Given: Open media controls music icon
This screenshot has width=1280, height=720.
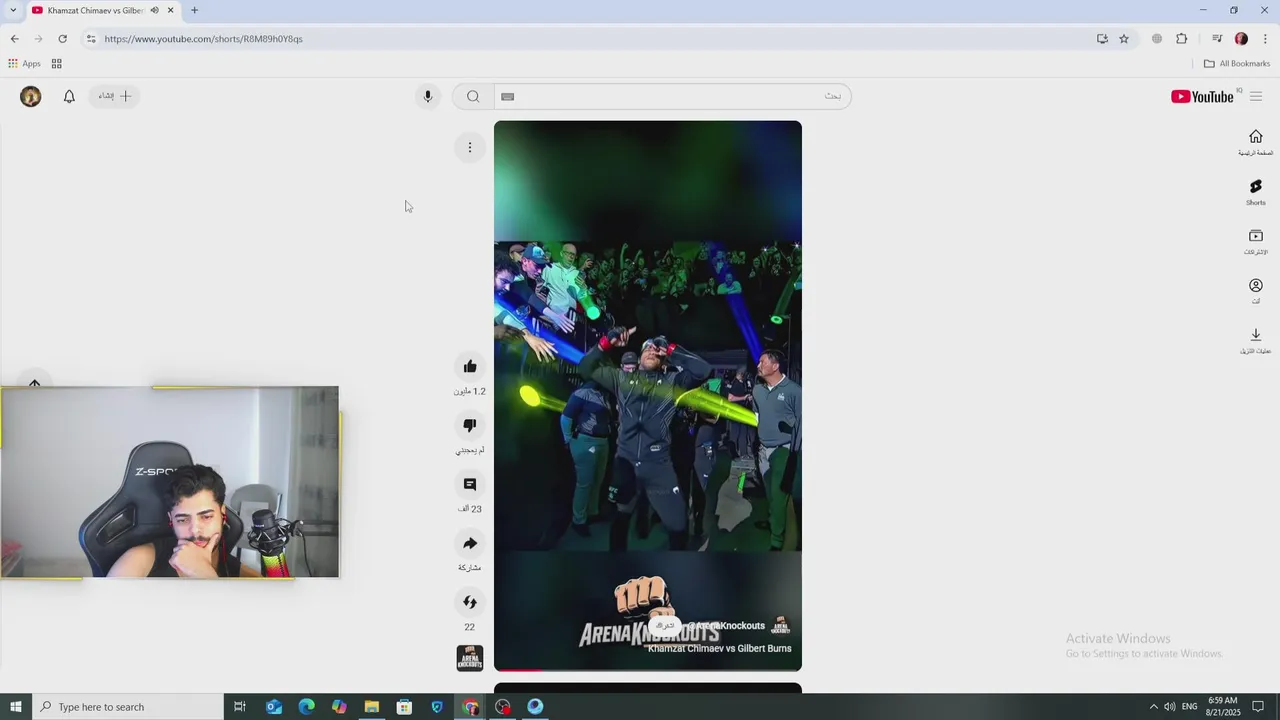Looking at the screenshot, I should pos(1217,39).
